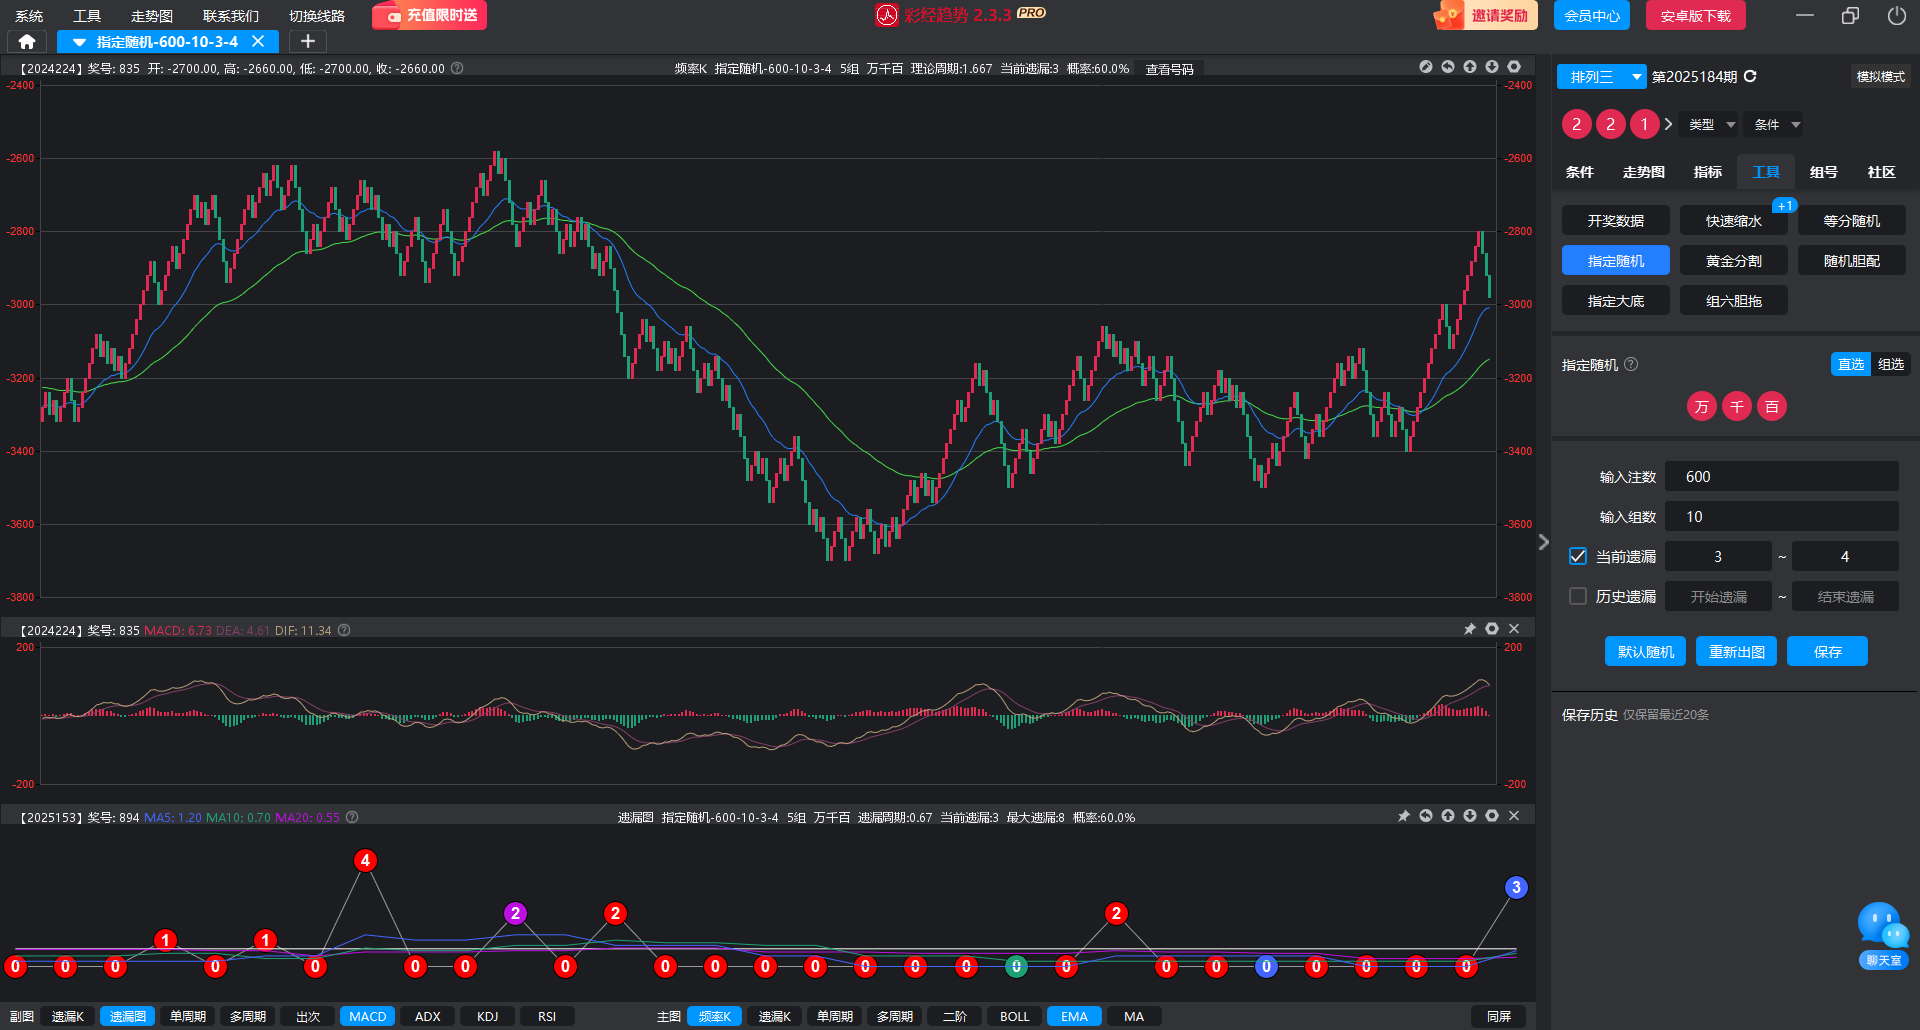Click undo arrow on 遗漏图 panel
This screenshot has width=1920, height=1030.
(x=1426, y=816)
